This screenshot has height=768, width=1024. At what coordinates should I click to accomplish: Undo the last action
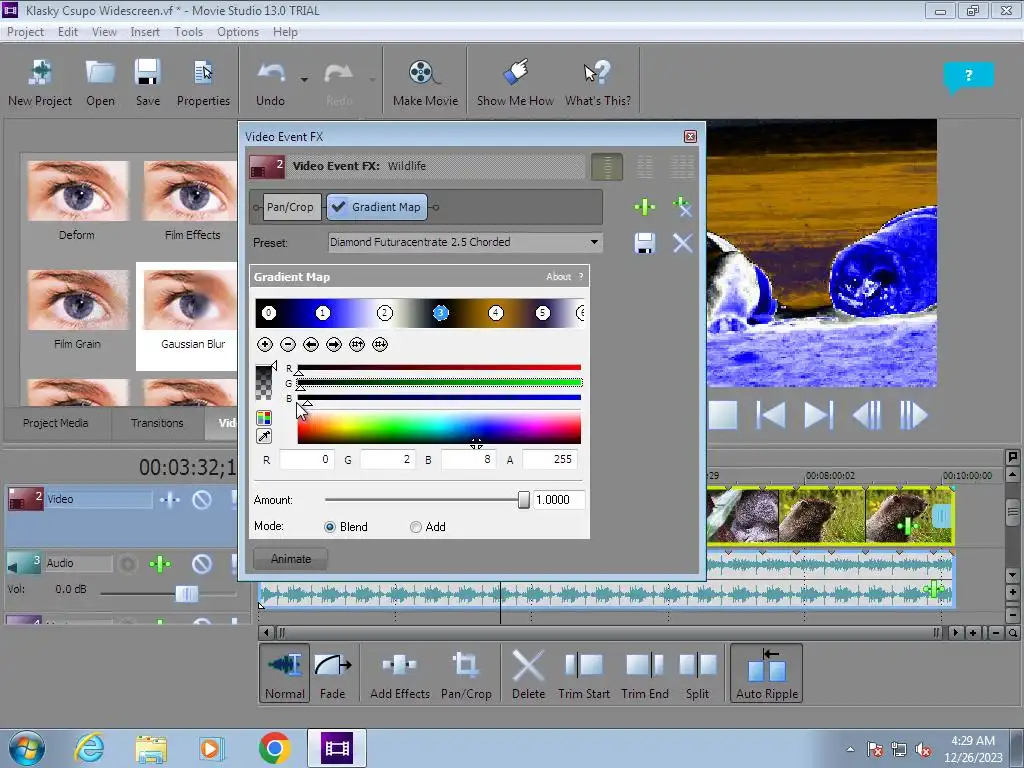coord(270,83)
